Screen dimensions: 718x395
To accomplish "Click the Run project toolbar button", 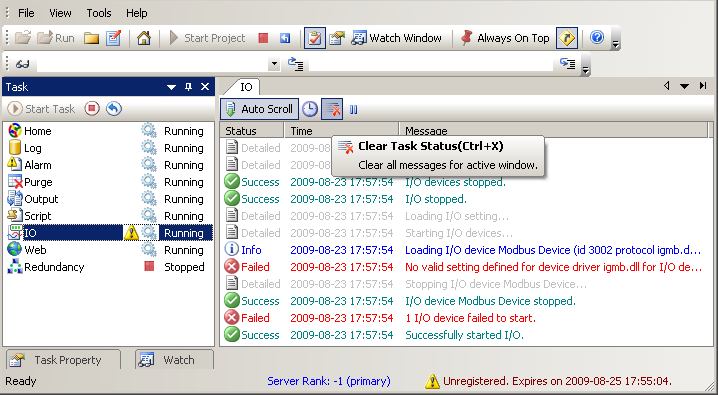I will click(56, 38).
